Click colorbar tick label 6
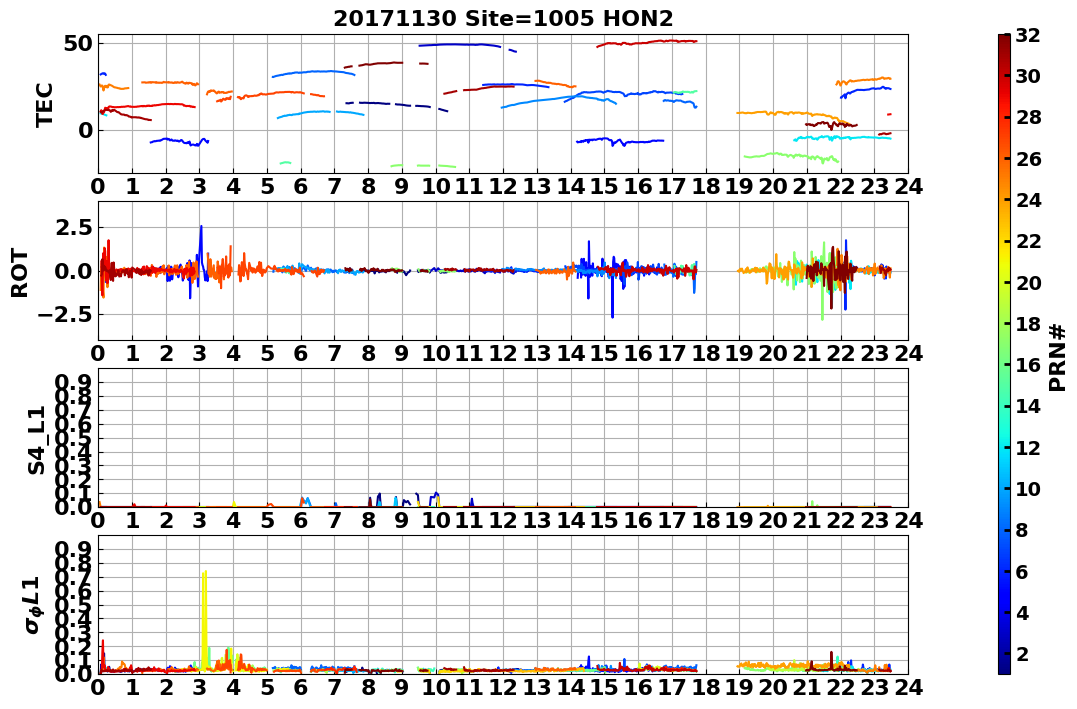The height and width of the screenshot is (709, 1077). 1021,571
